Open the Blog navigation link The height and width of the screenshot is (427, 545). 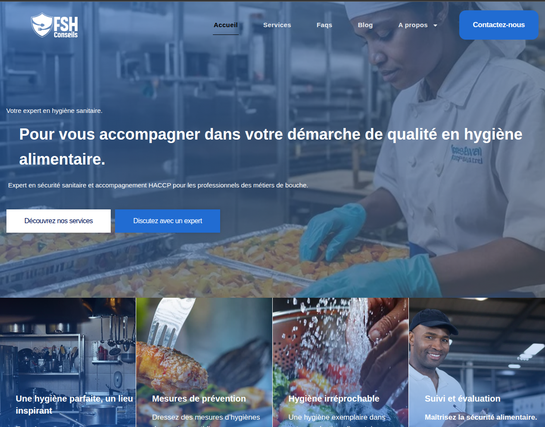click(365, 25)
